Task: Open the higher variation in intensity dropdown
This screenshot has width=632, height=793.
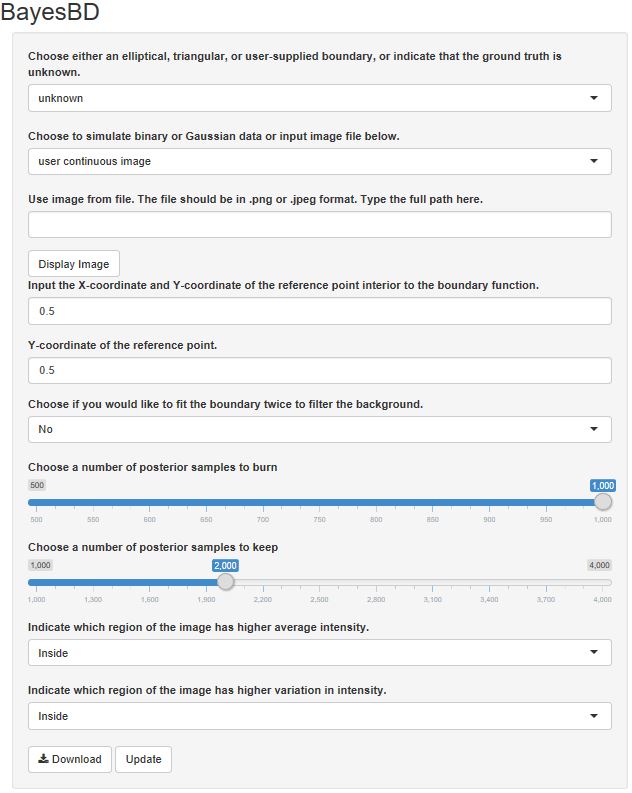Action: click(319, 716)
